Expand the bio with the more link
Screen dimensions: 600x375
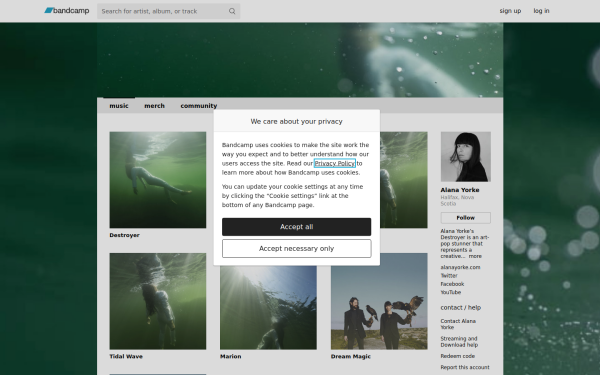click(475, 256)
